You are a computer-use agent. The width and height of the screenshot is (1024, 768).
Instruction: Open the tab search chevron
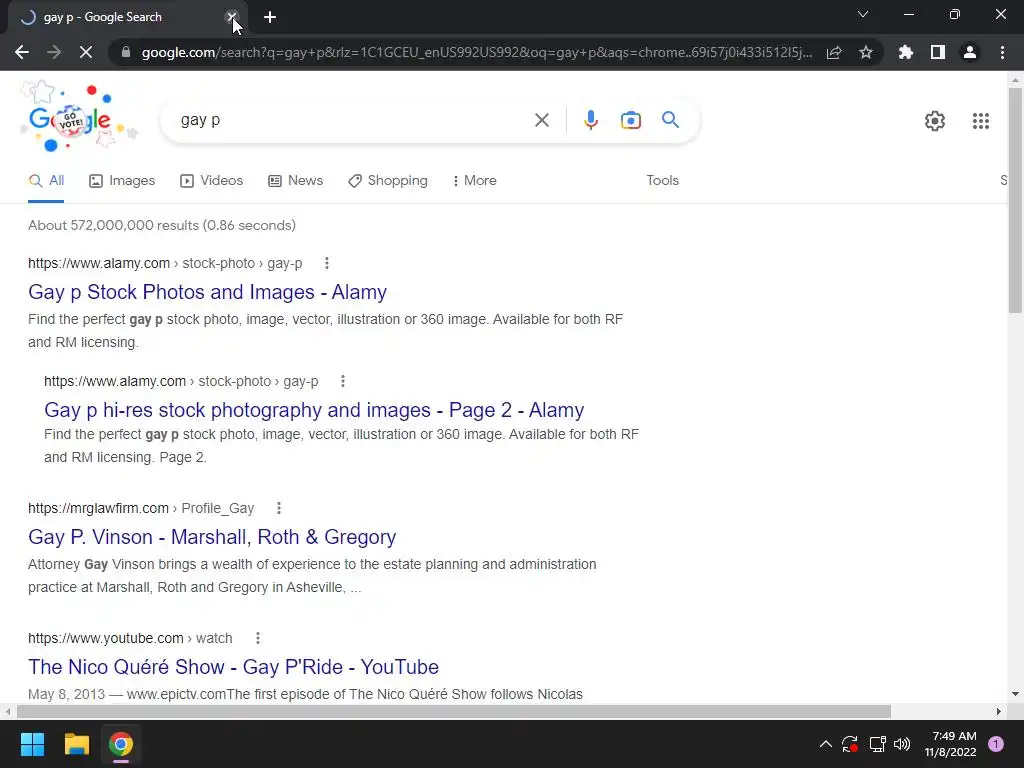tap(863, 14)
